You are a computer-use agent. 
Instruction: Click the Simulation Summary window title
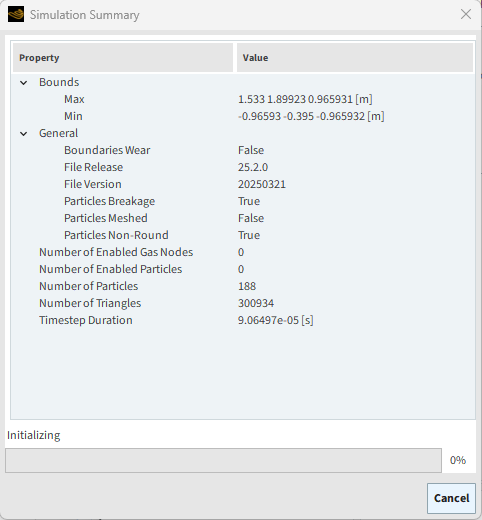pos(85,15)
